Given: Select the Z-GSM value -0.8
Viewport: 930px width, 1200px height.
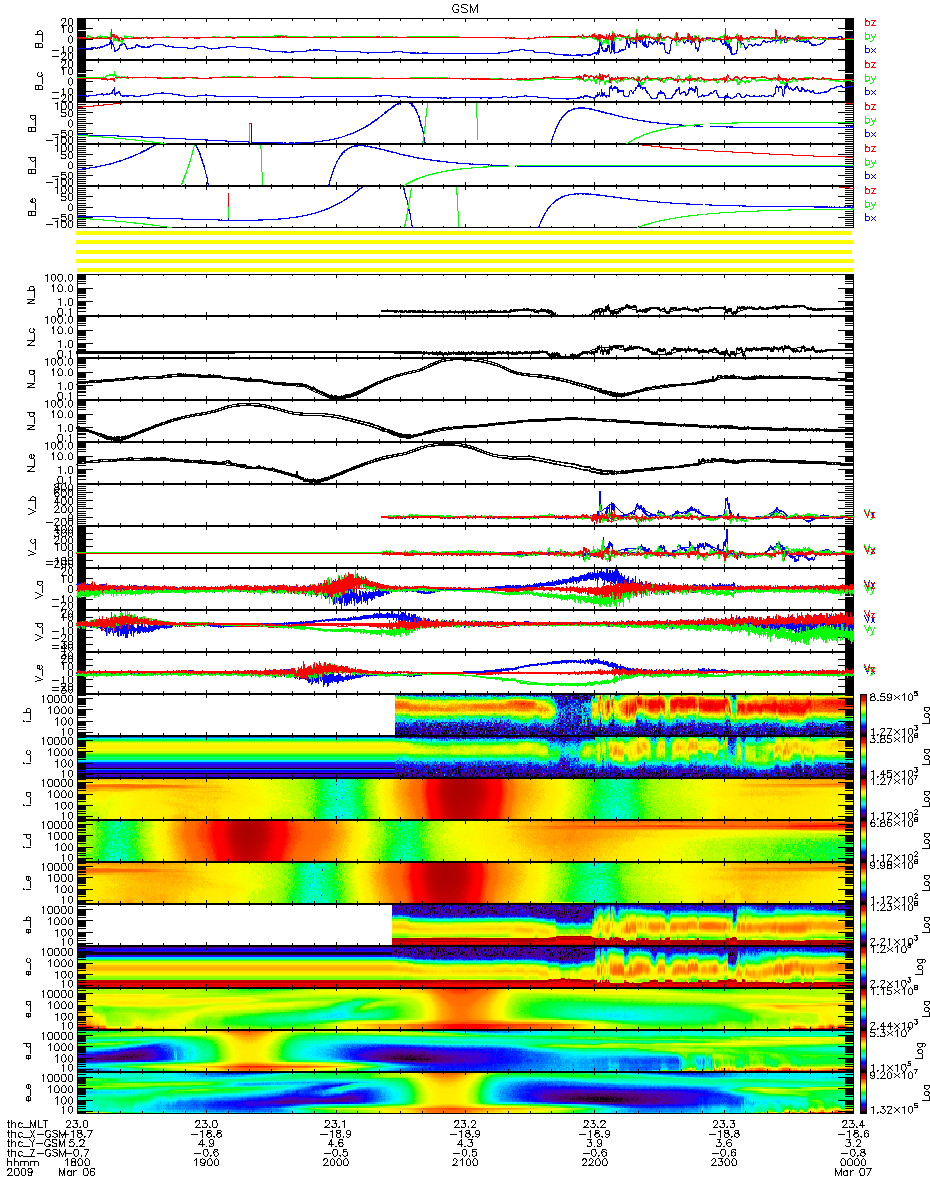Looking at the screenshot, I should pyautogui.click(x=852, y=1151).
